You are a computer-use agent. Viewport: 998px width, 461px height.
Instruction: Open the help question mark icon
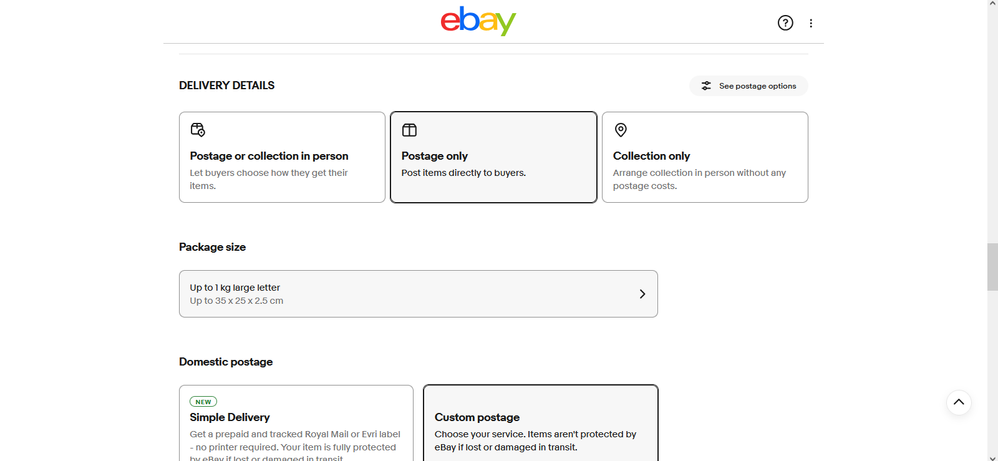785,23
